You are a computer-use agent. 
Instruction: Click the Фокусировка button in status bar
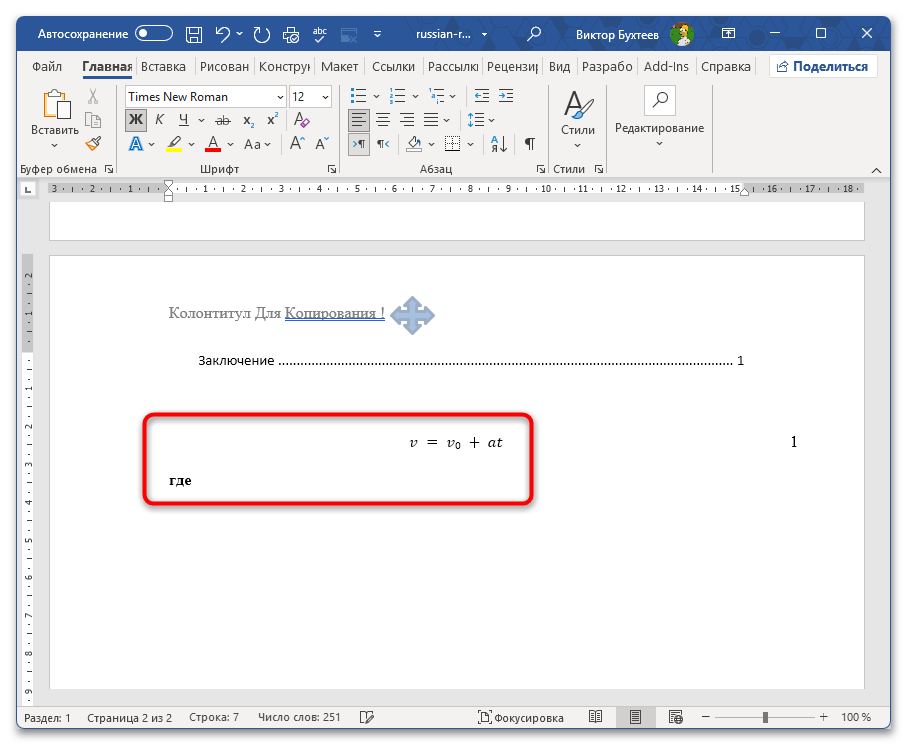521,718
